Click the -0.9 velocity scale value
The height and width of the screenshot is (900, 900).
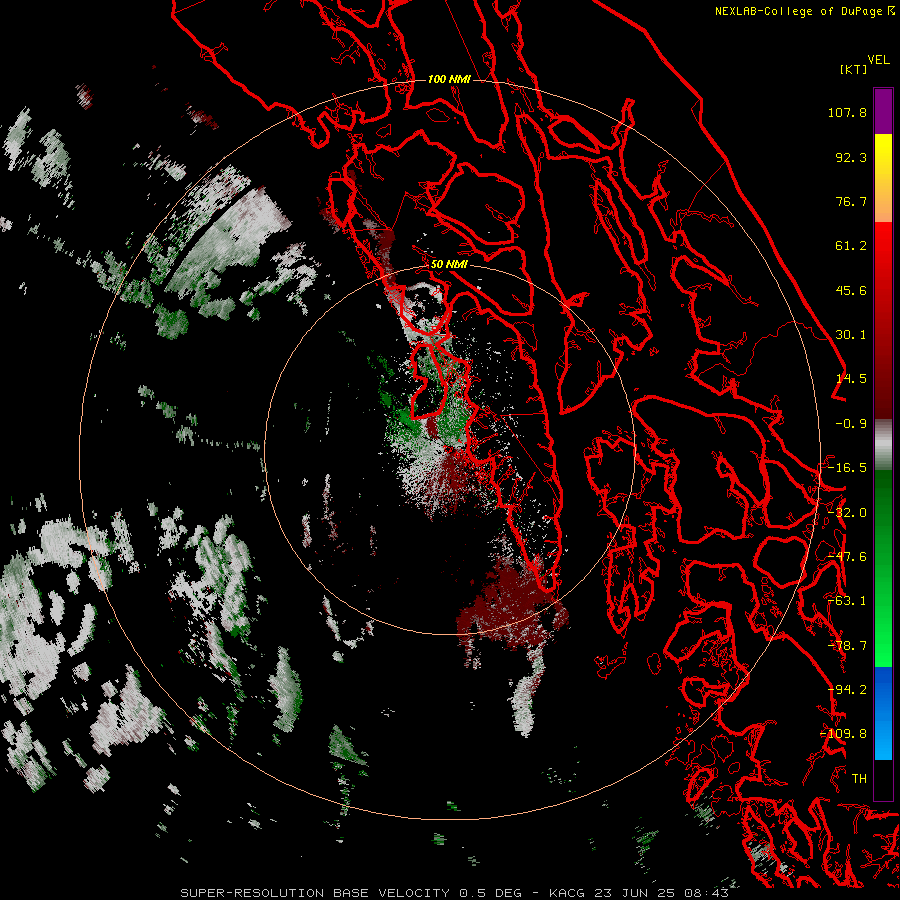pos(851,424)
